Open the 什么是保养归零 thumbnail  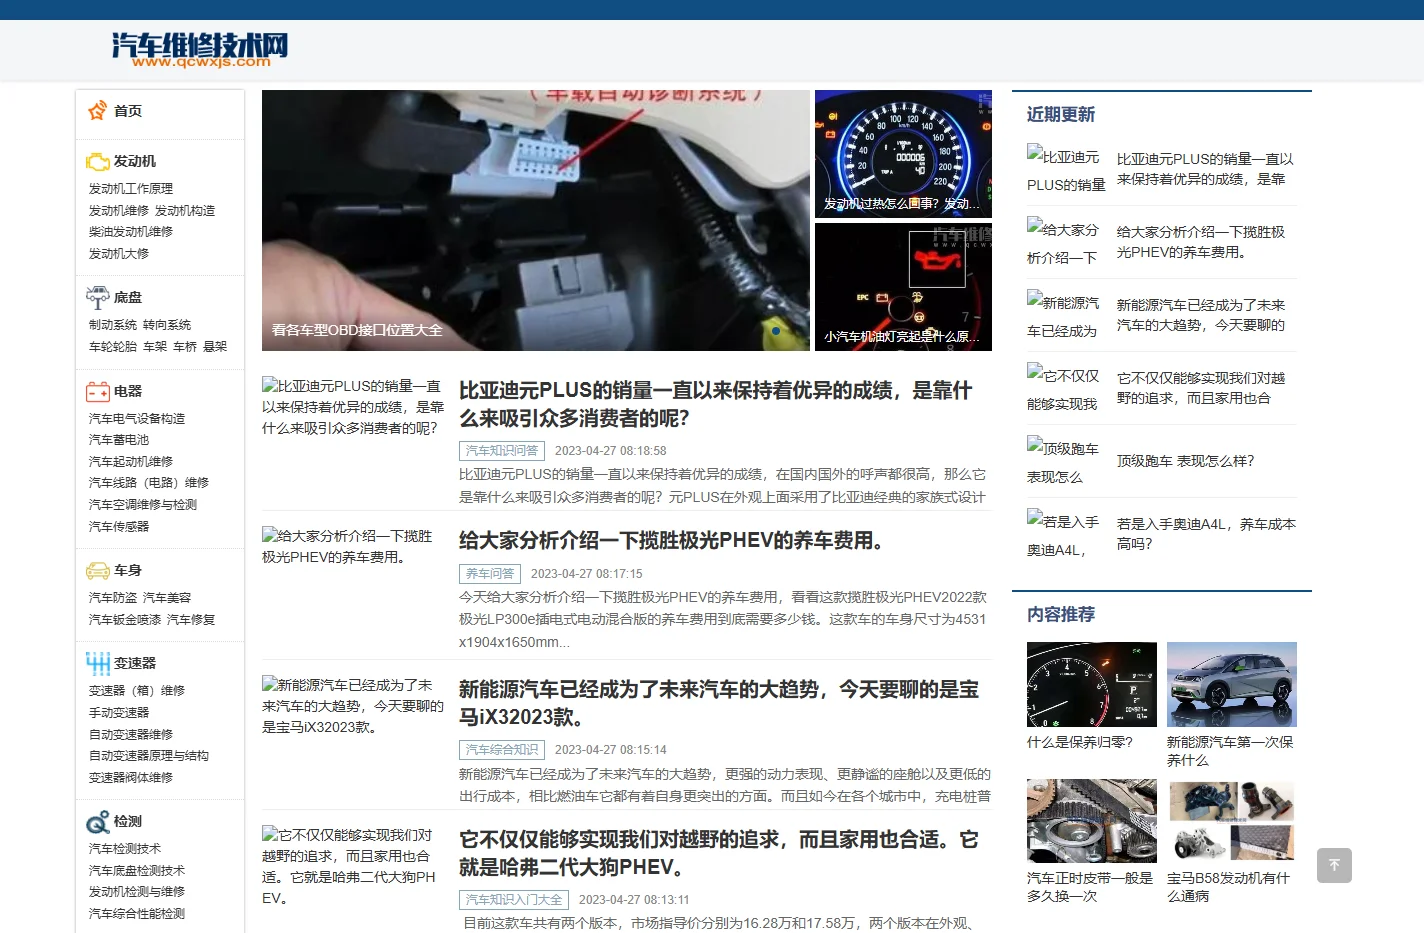point(1092,684)
